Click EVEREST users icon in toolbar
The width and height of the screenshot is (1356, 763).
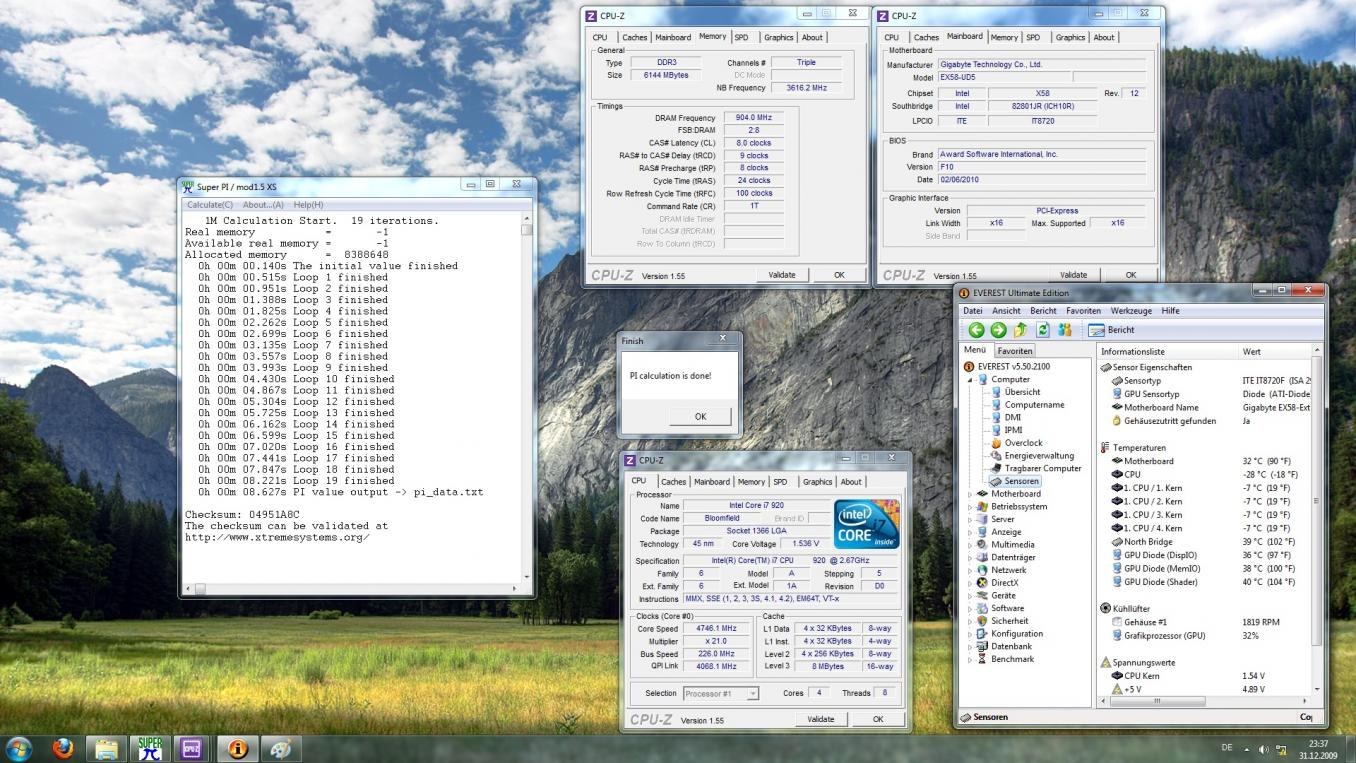(1065, 330)
